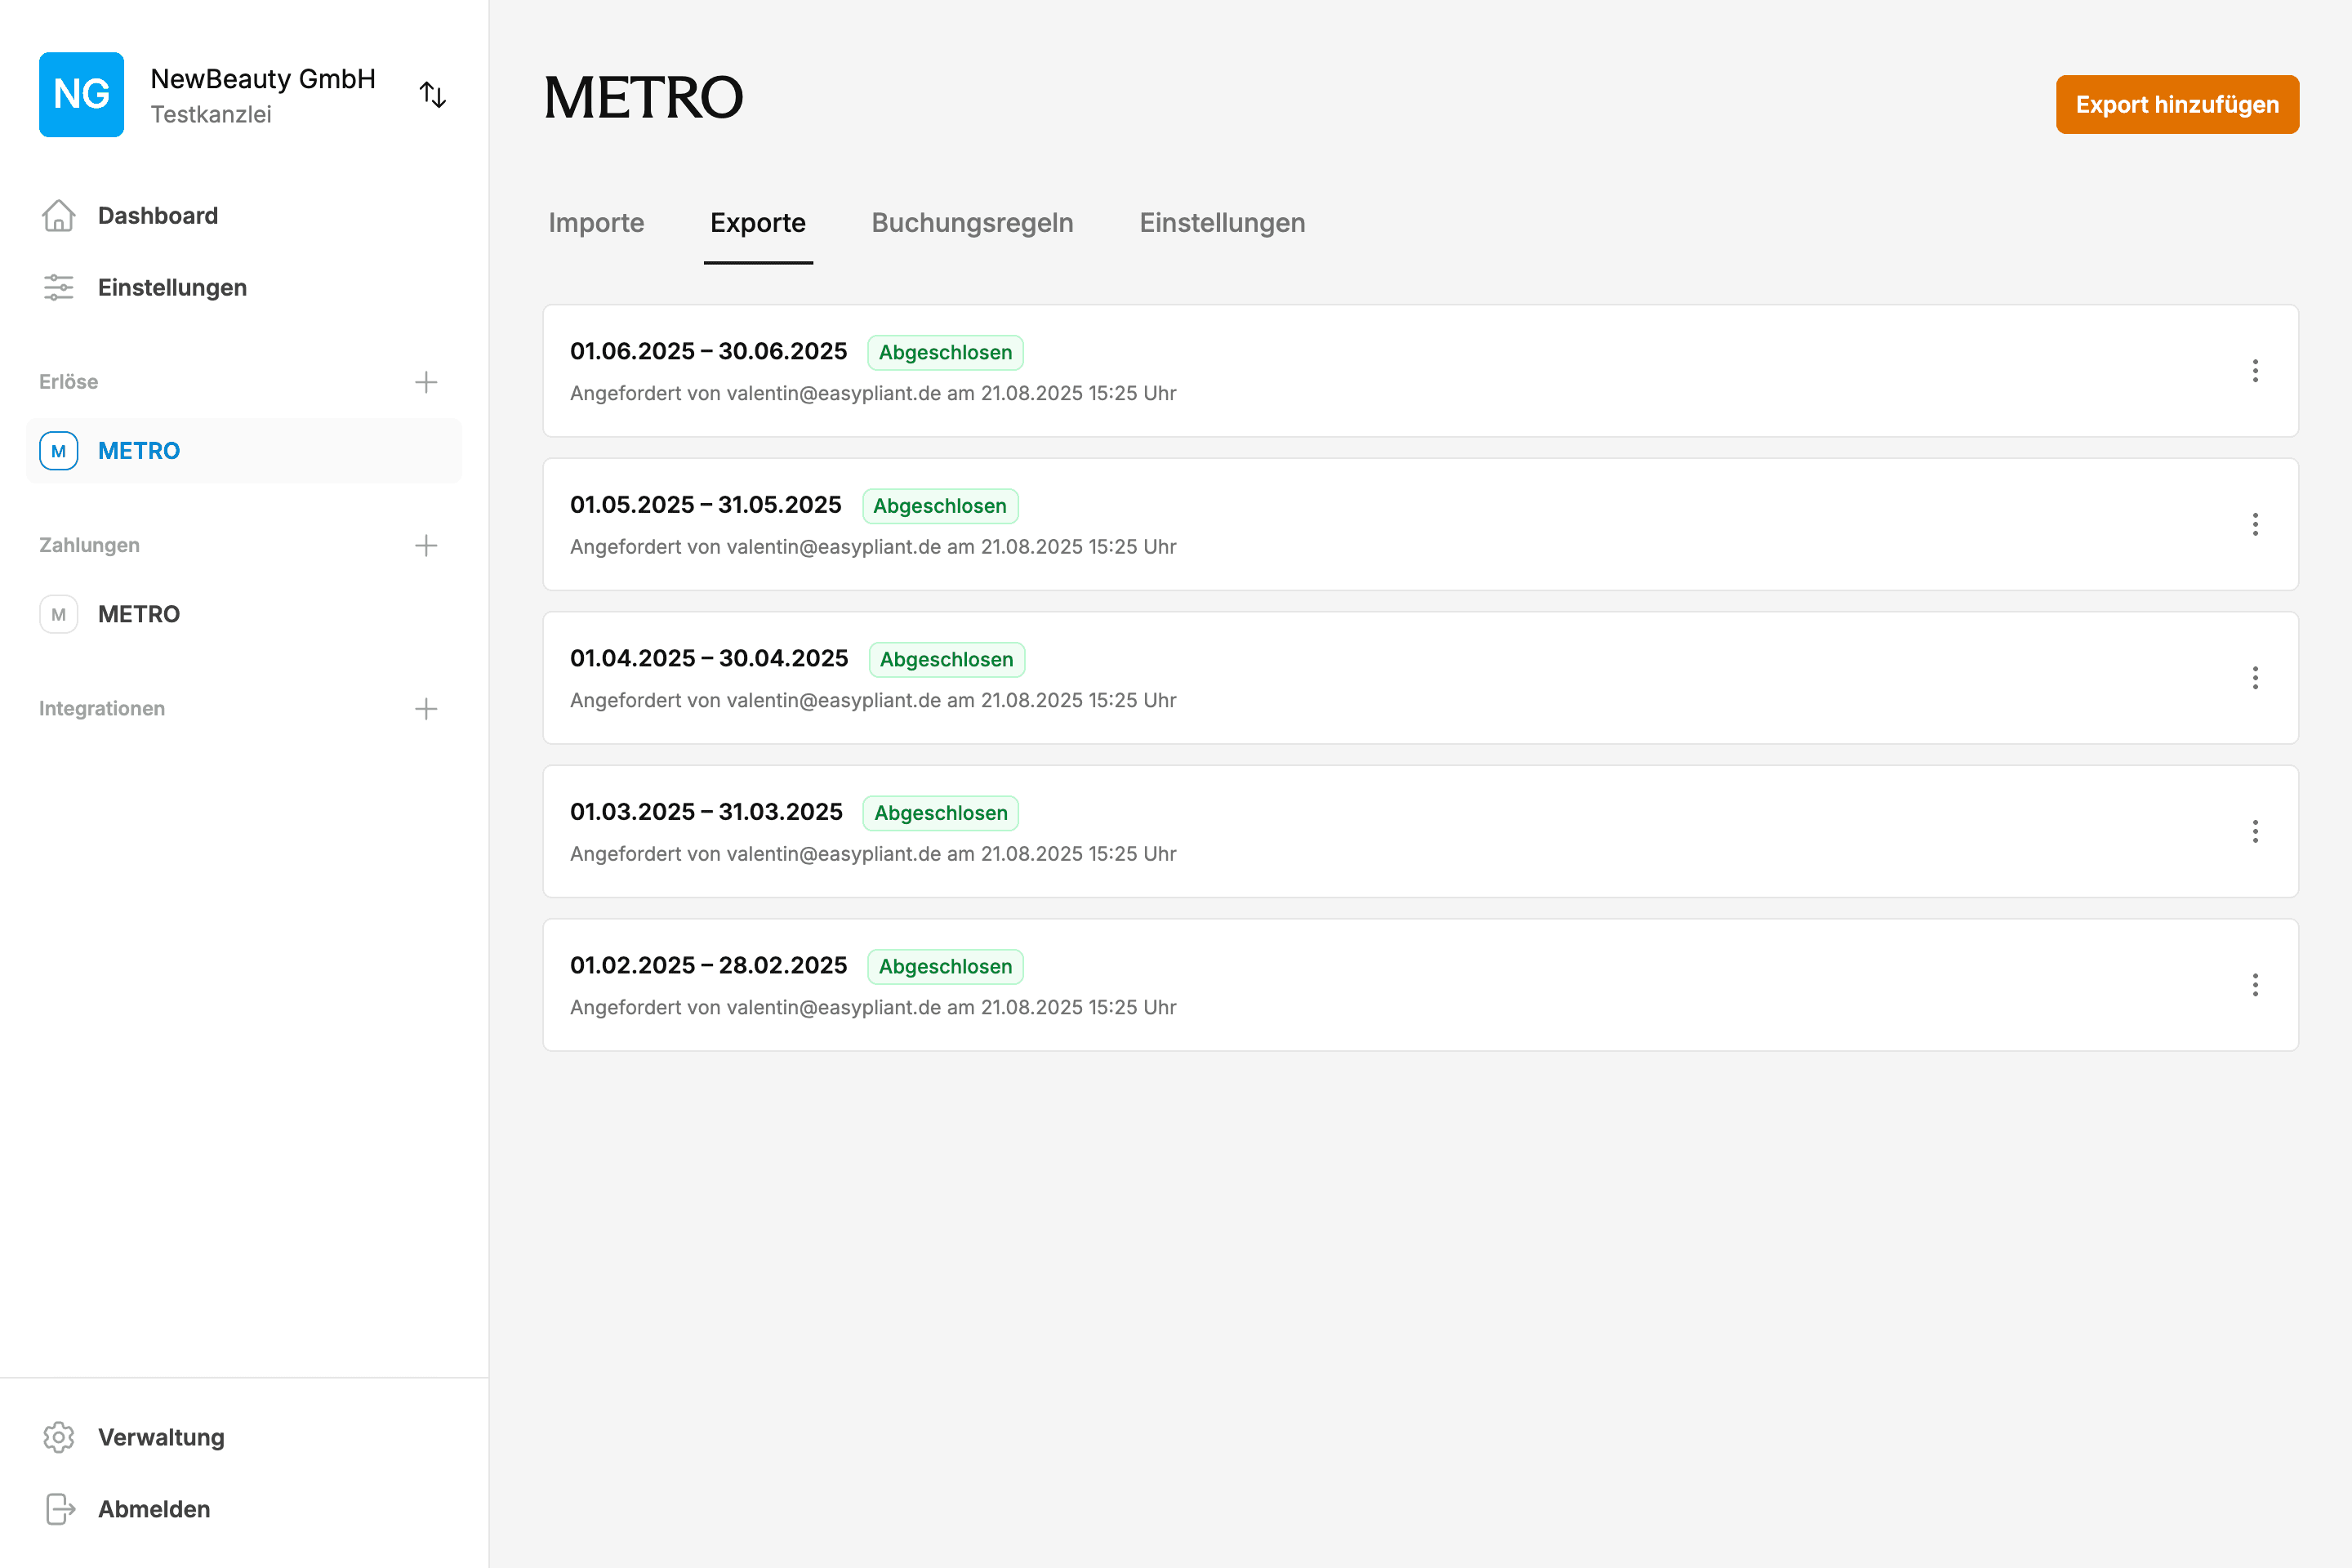
Task: Open options menu for the June 2025 export
Action: point(2256,371)
